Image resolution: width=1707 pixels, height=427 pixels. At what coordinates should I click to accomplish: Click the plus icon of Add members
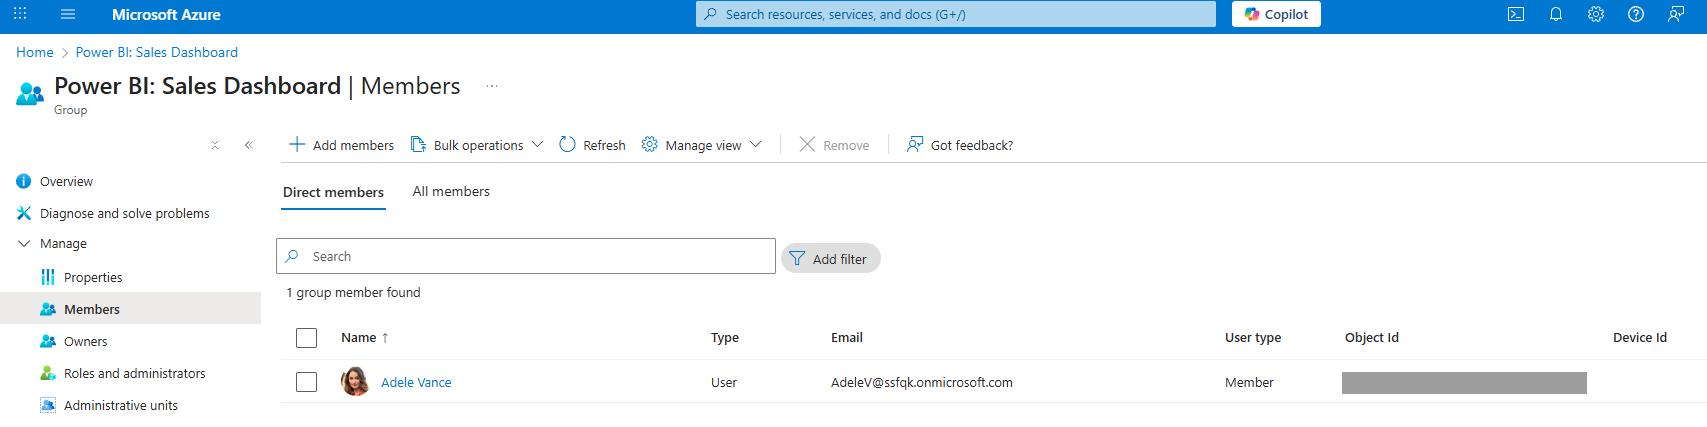click(297, 144)
